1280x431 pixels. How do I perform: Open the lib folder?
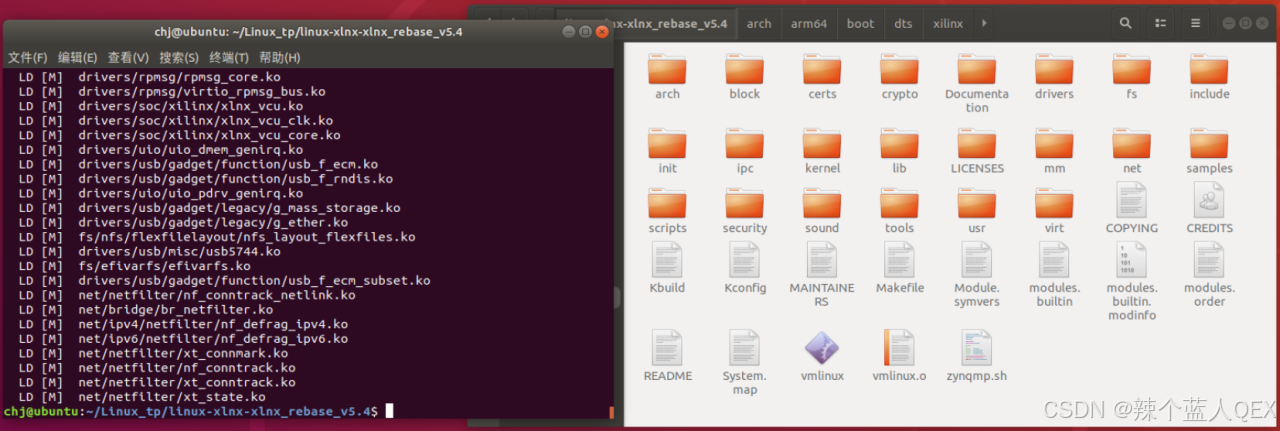[x=899, y=151]
